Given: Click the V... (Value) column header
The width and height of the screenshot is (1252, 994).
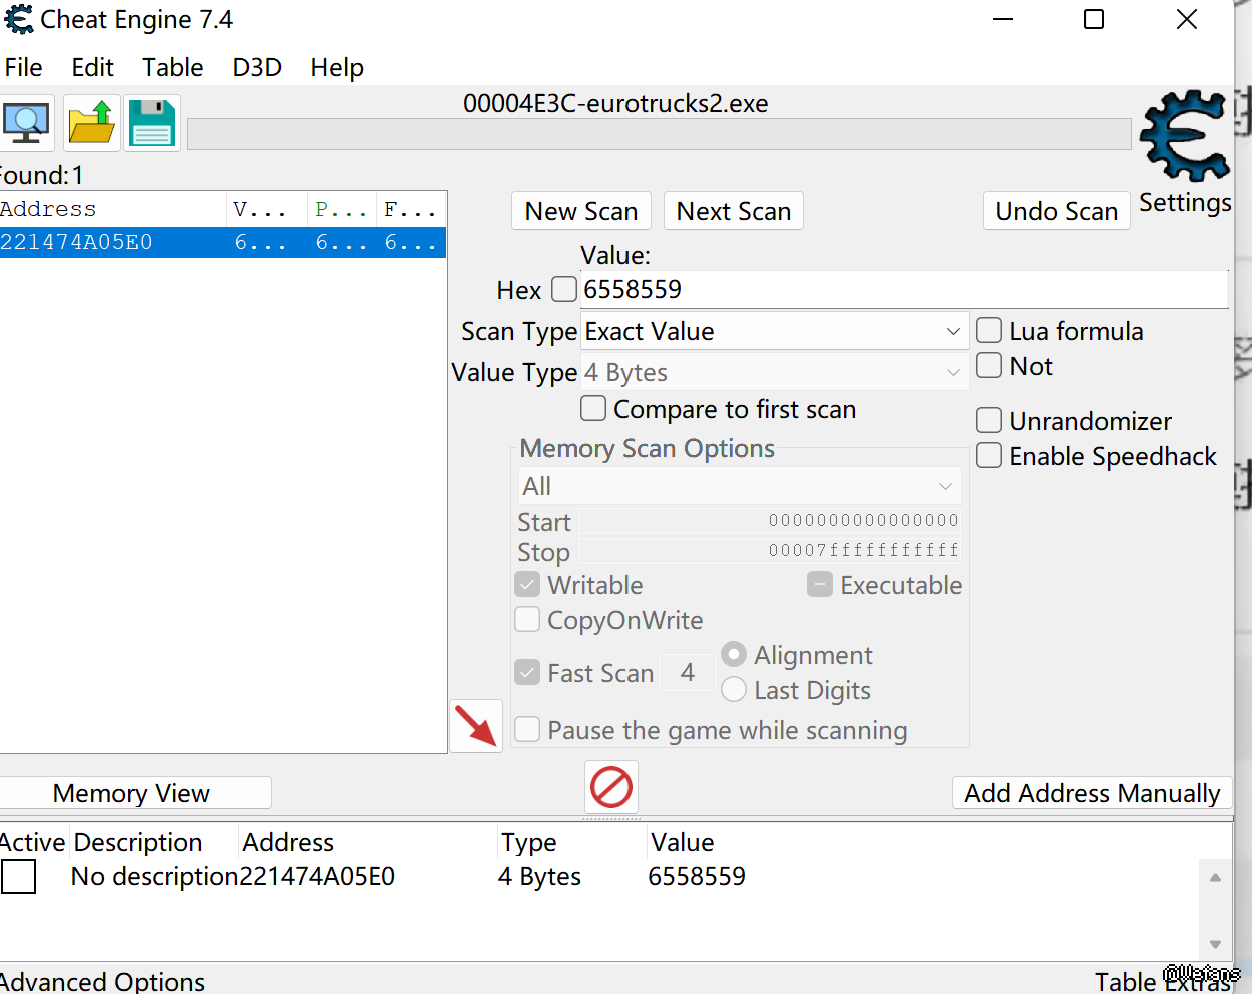Looking at the screenshot, I should tap(267, 209).
